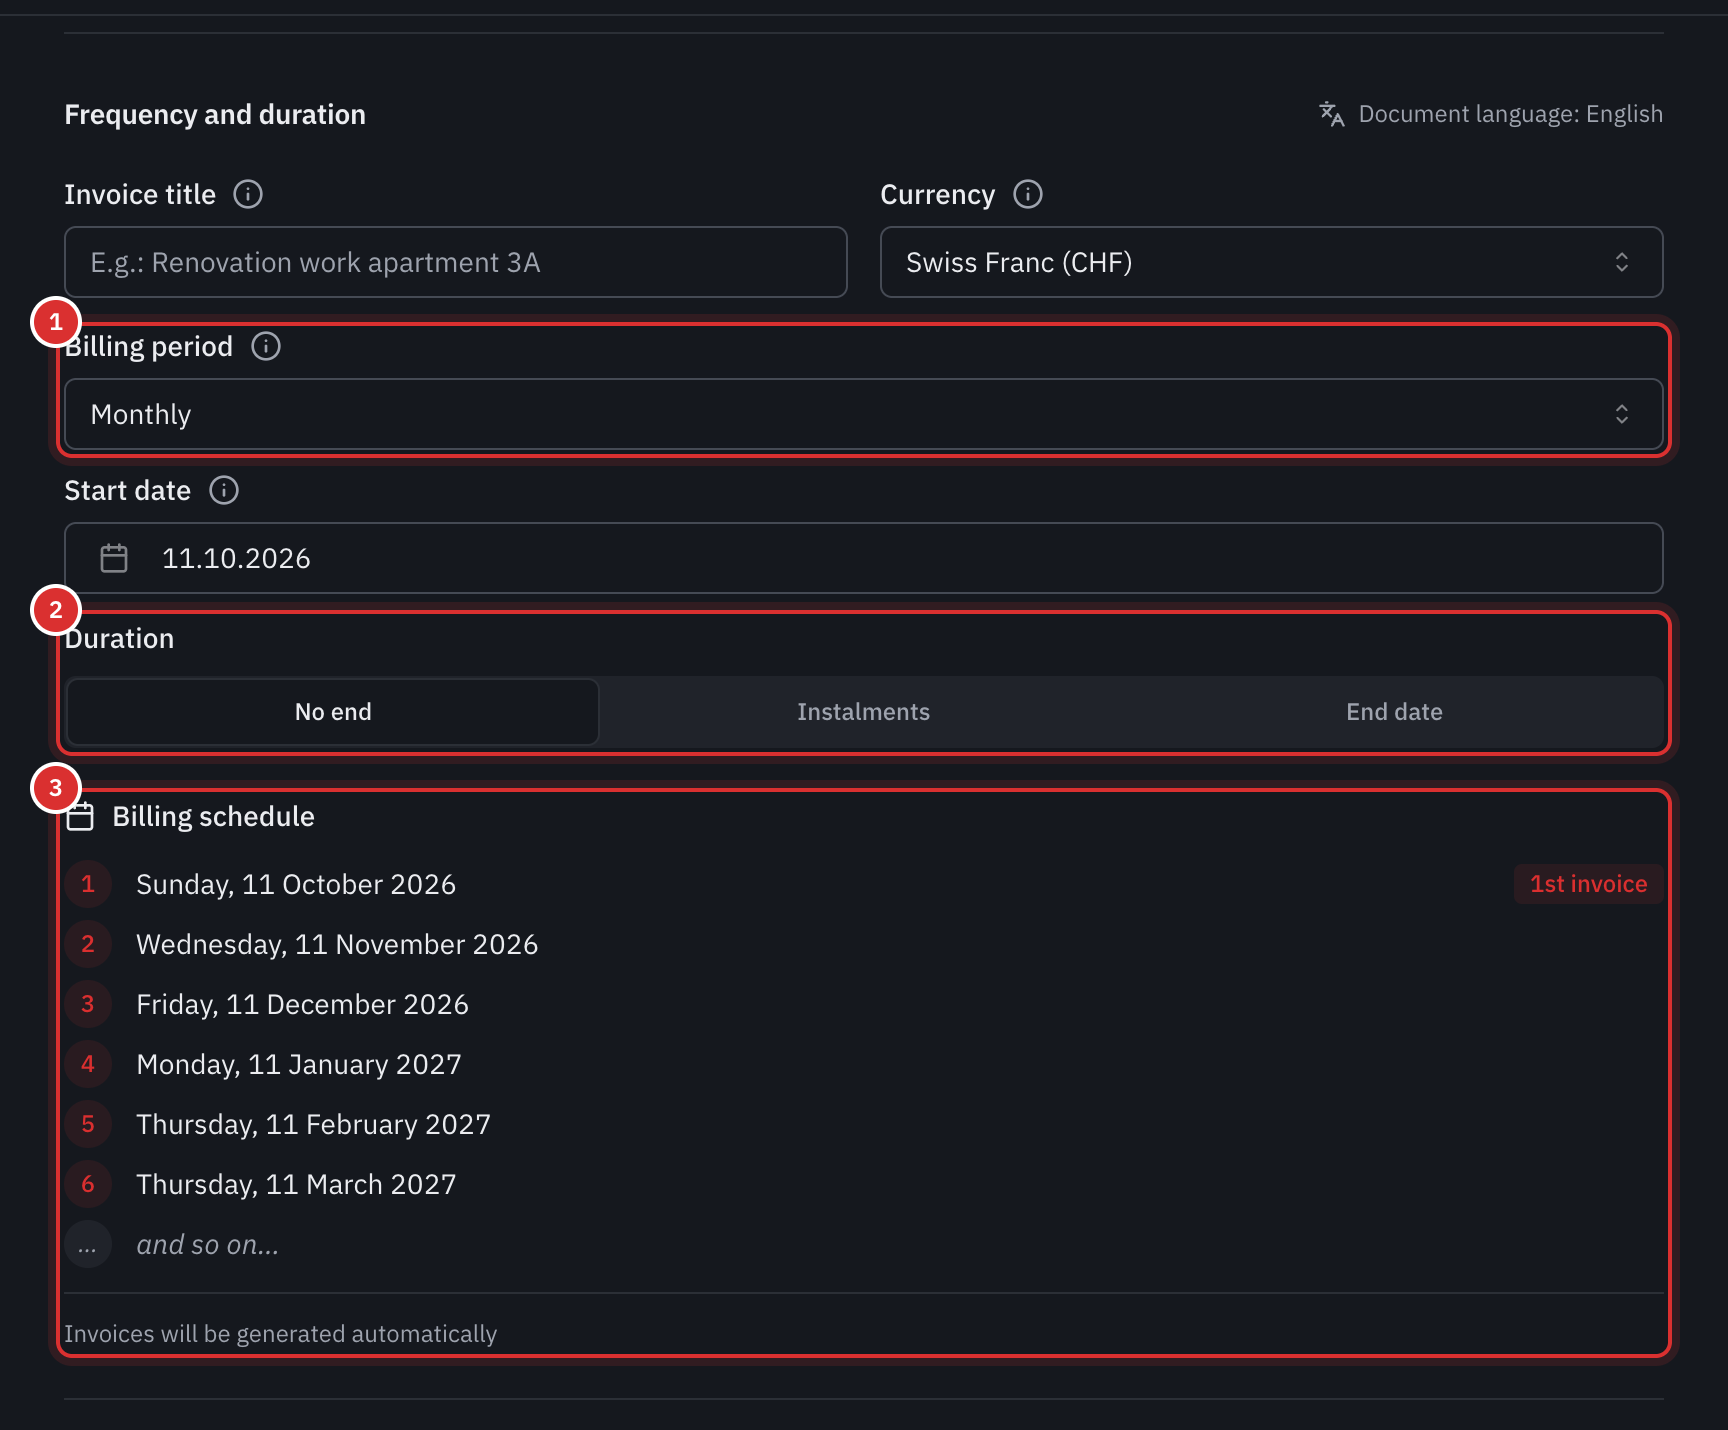Click the 1st invoice badge
Screen dimensions: 1728x1430
click(x=1588, y=884)
